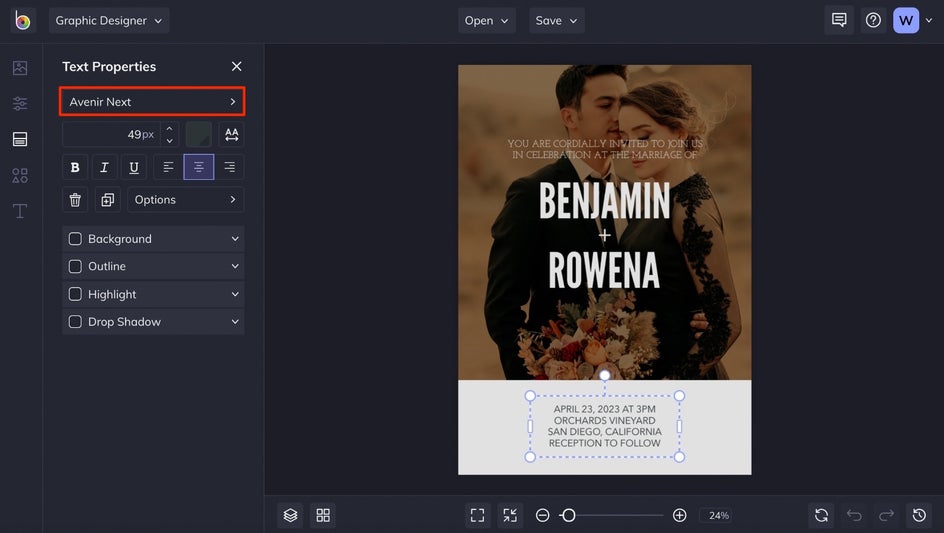The width and height of the screenshot is (944, 533).
Task: Expand the Highlight section chevron
Action: (235, 294)
